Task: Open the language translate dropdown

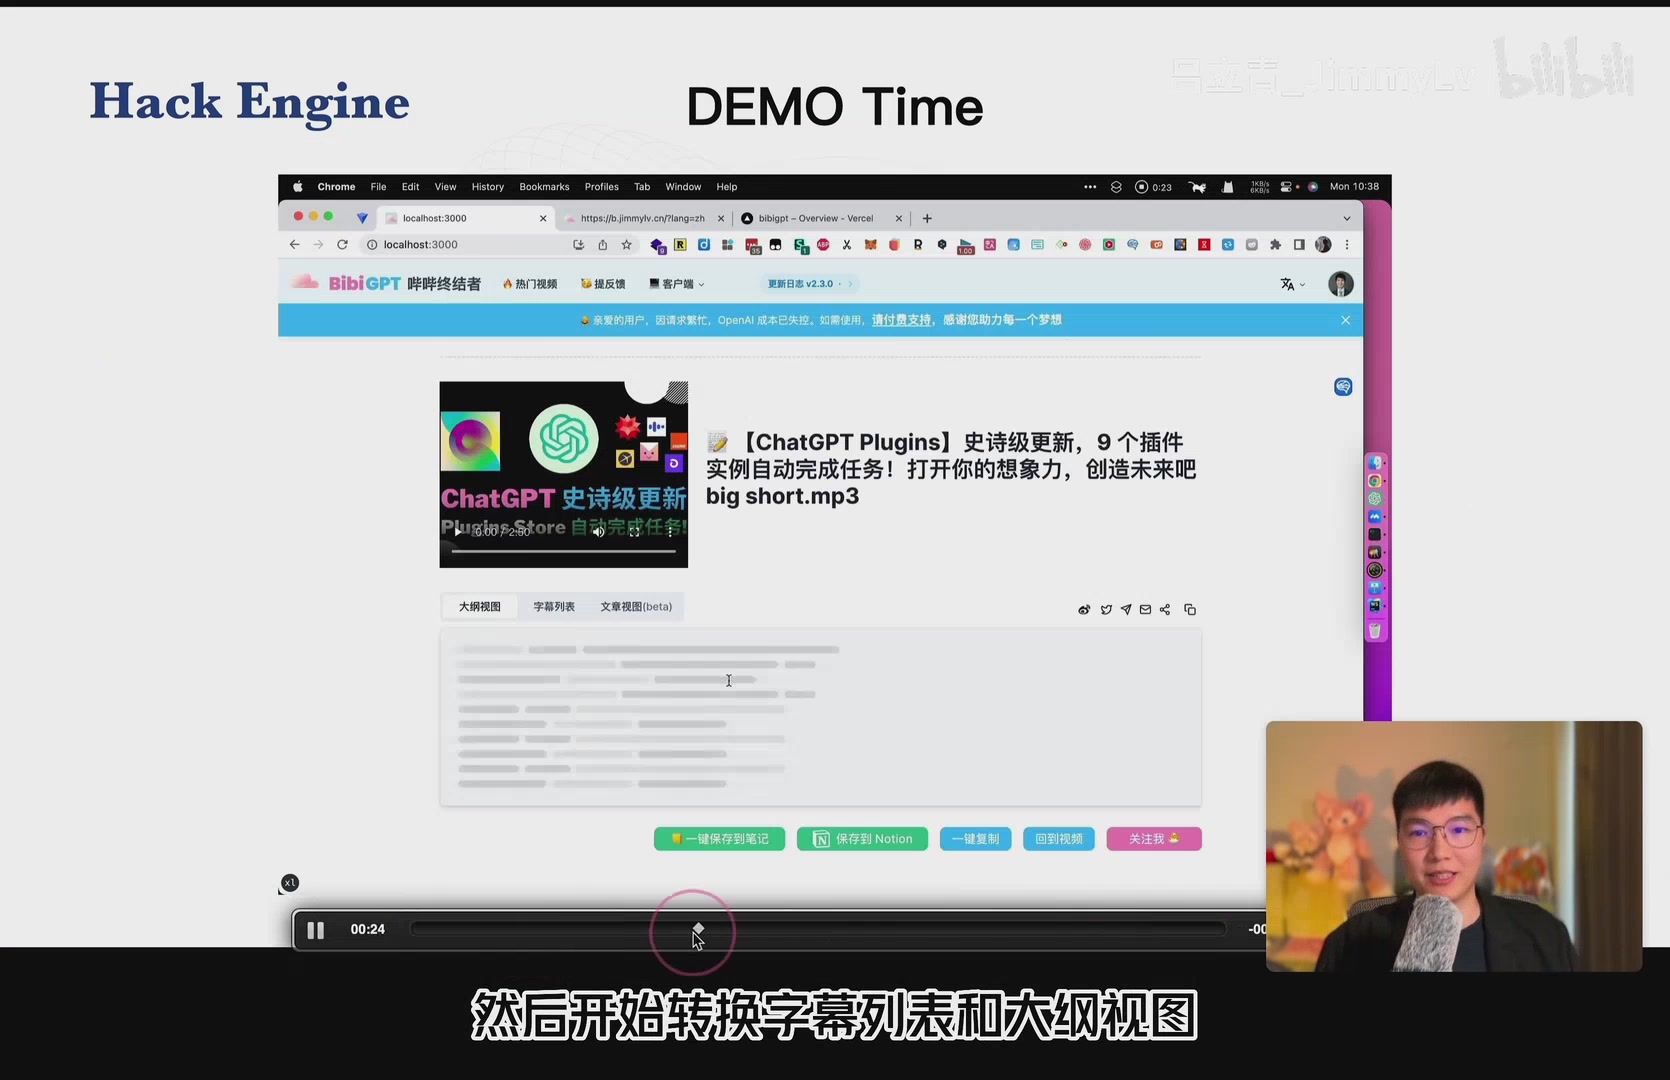Action: pyautogui.click(x=1292, y=285)
